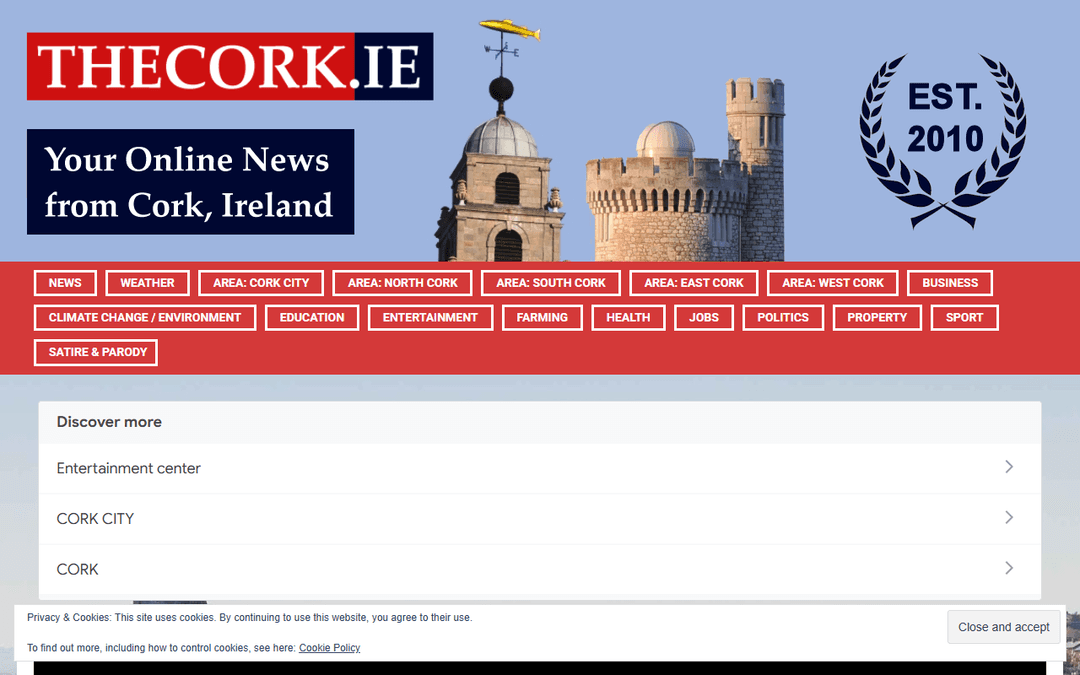The height and width of the screenshot is (675, 1080).
Task: Click the Discover more heading
Action: click(109, 422)
